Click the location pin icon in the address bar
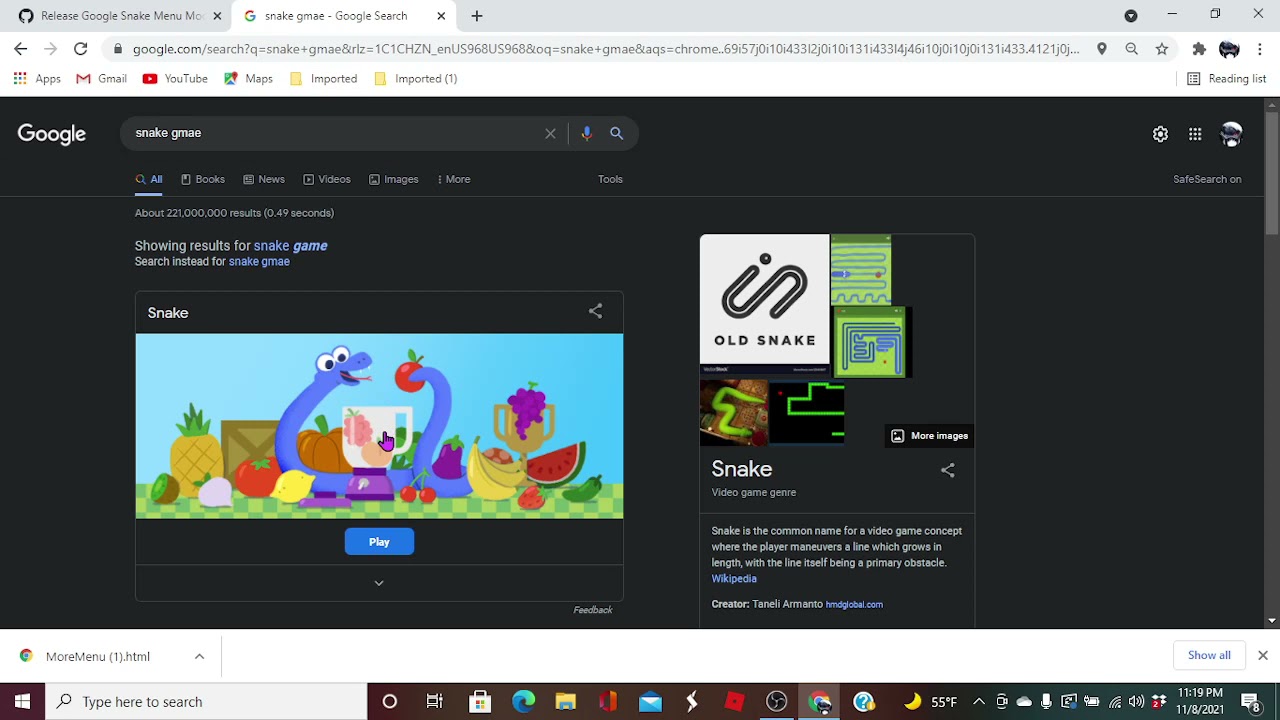This screenshot has width=1280, height=720. (1102, 49)
